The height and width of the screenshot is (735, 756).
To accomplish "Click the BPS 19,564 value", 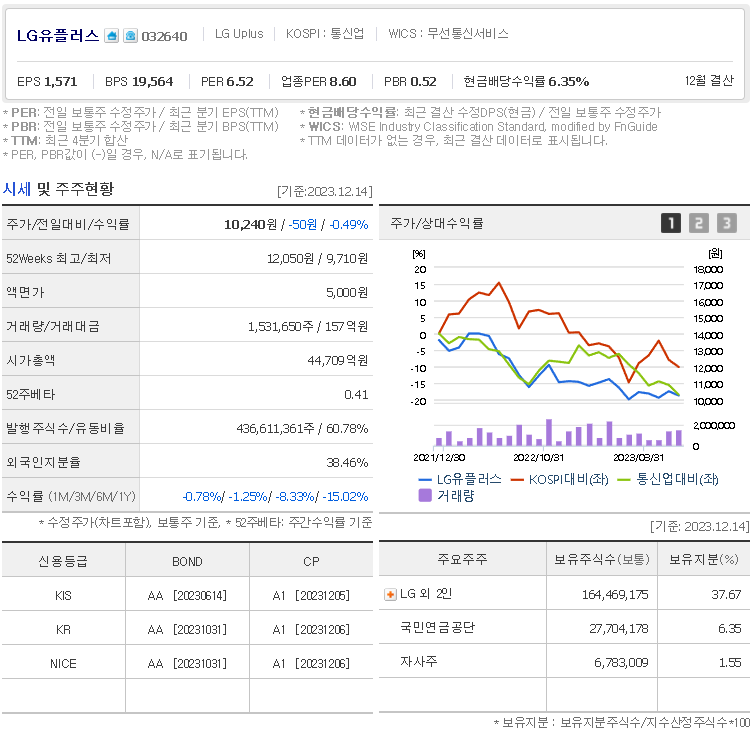I will coord(139,82).
